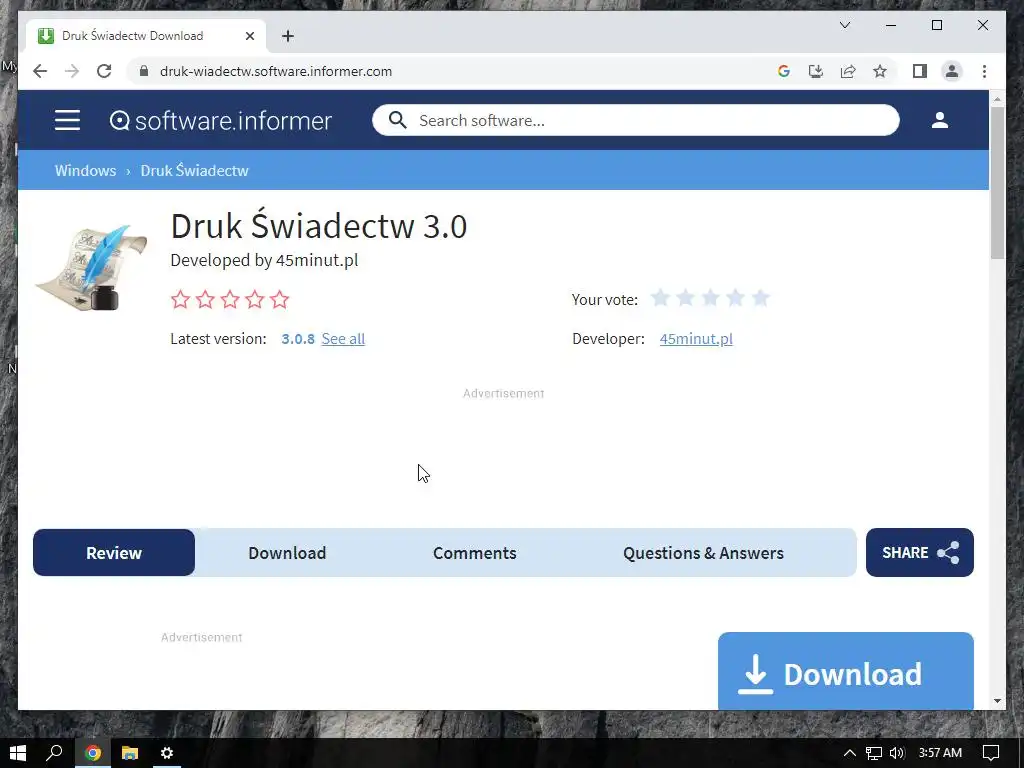Click the 3.0.8 latest version number
The width and height of the screenshot is (1024, 768).
tap(298, 338)
